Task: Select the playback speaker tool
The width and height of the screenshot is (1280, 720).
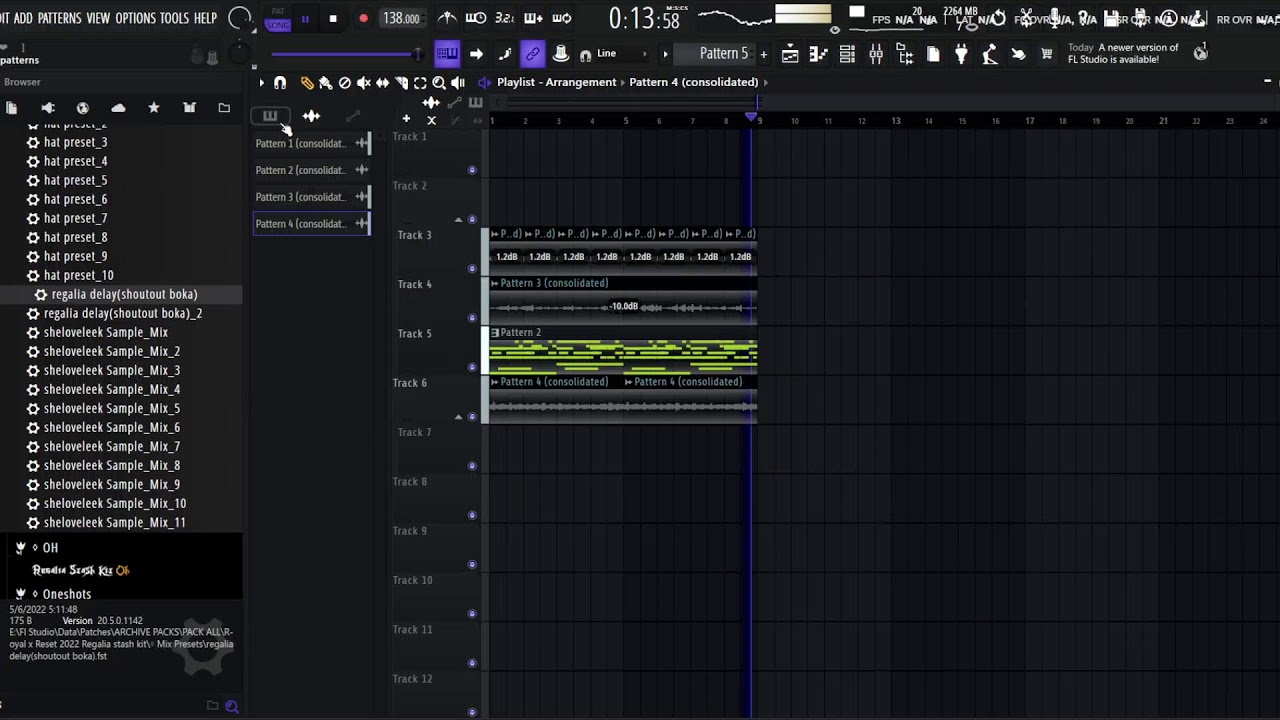Action: click(x=458, y=83)
